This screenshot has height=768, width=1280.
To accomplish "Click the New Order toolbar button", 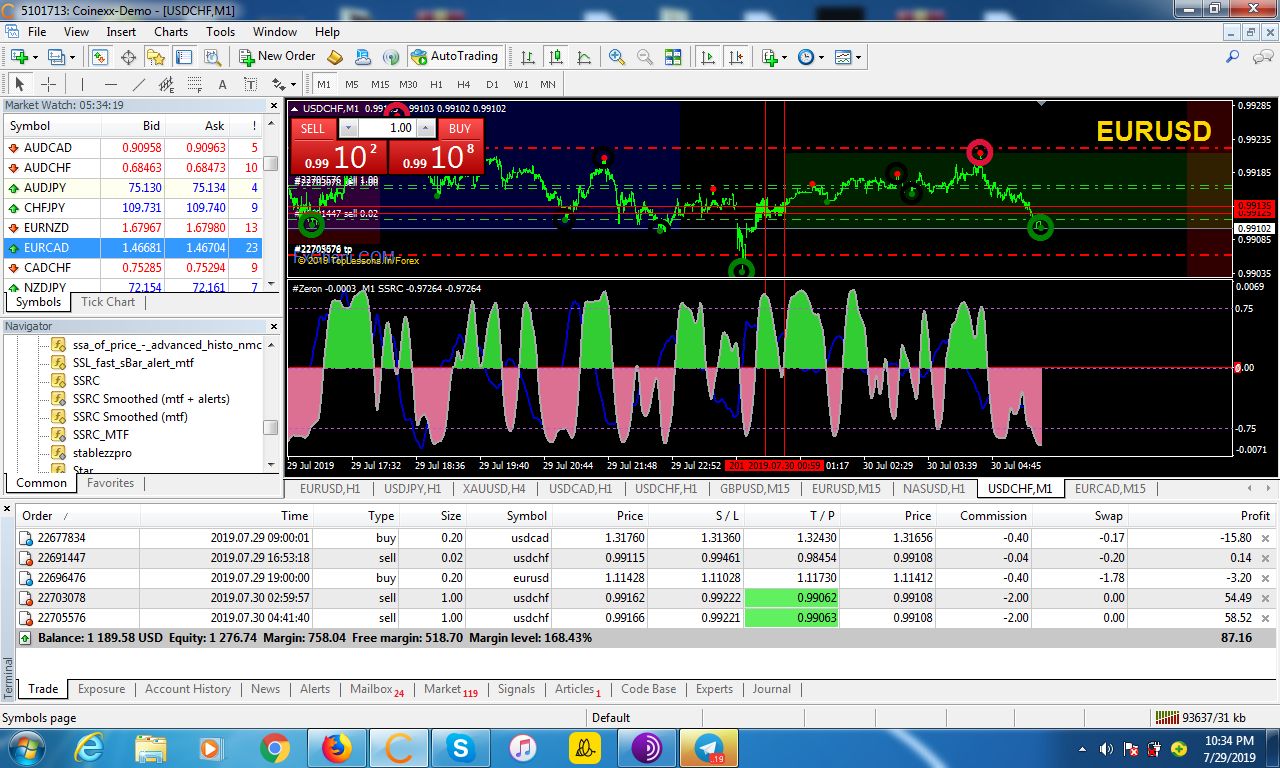I will point(276,57).
